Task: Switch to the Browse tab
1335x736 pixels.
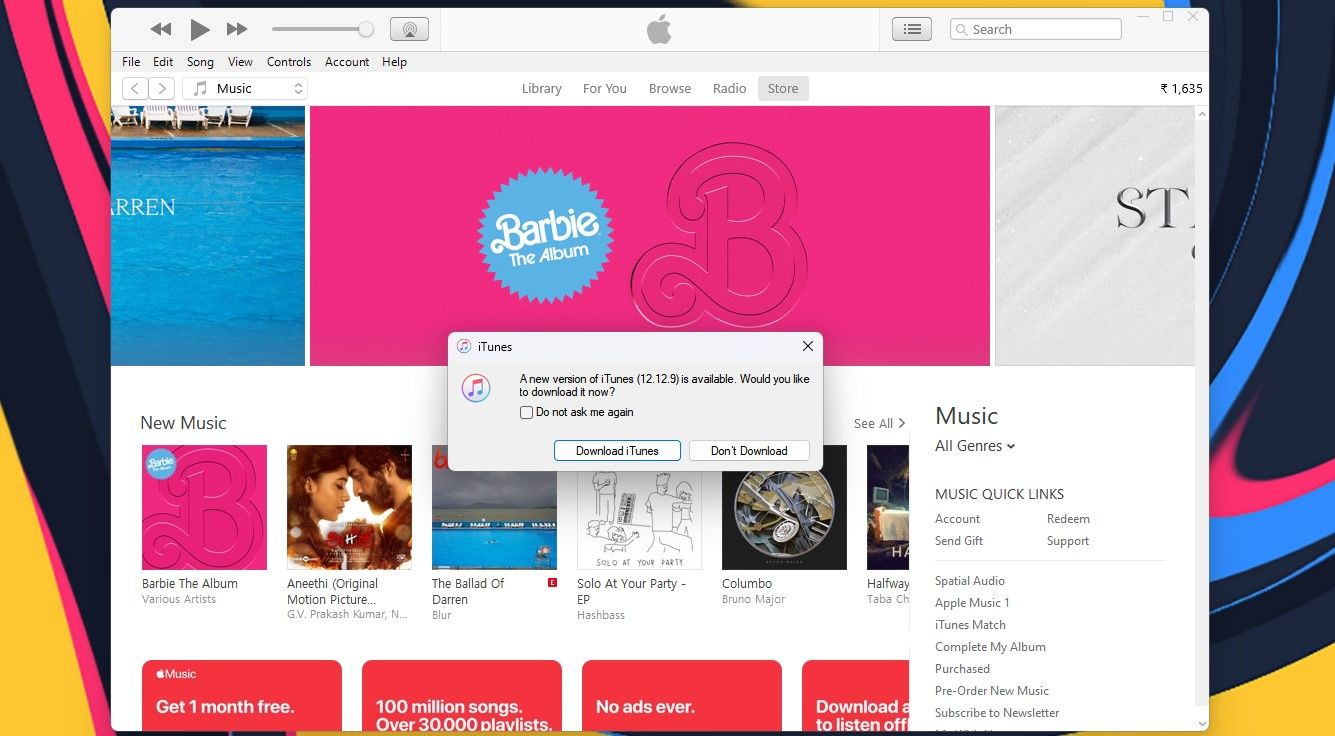Action: point(670,88)
